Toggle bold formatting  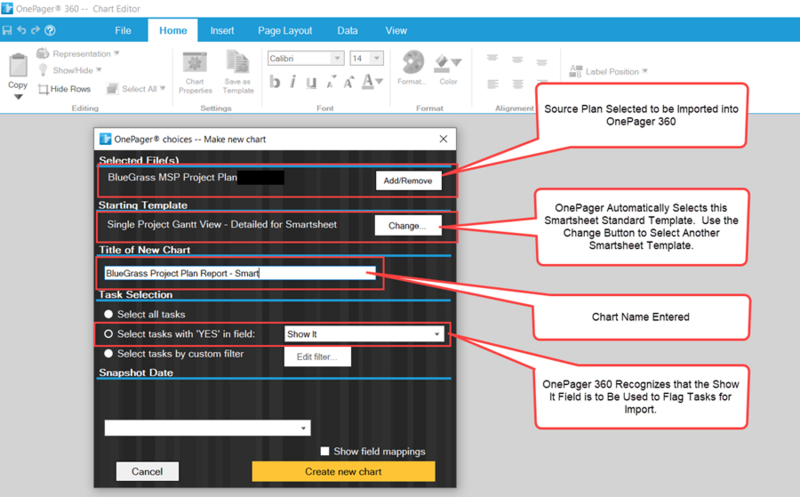(274, 81)
